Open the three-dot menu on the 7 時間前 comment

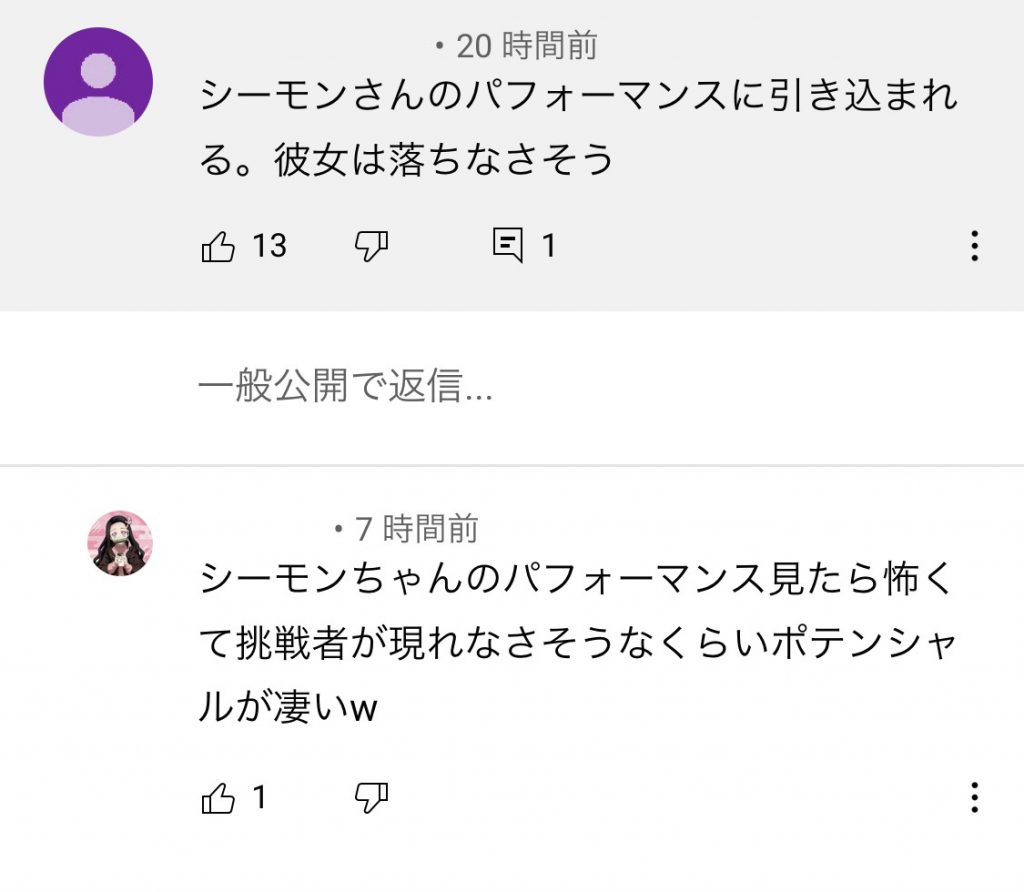(x=974, y=797)
